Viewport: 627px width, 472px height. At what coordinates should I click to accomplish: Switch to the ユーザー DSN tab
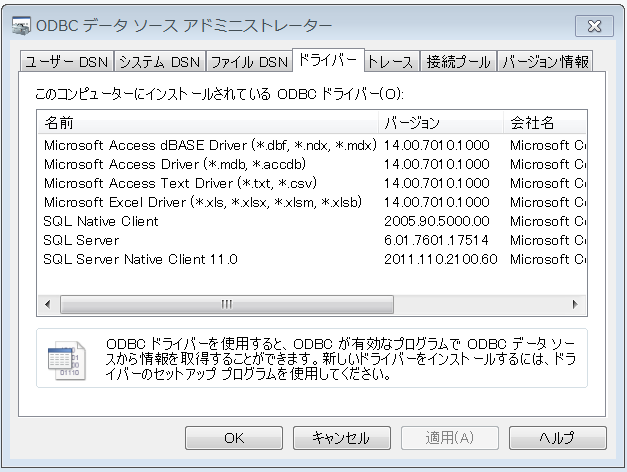tap(67, 62)
